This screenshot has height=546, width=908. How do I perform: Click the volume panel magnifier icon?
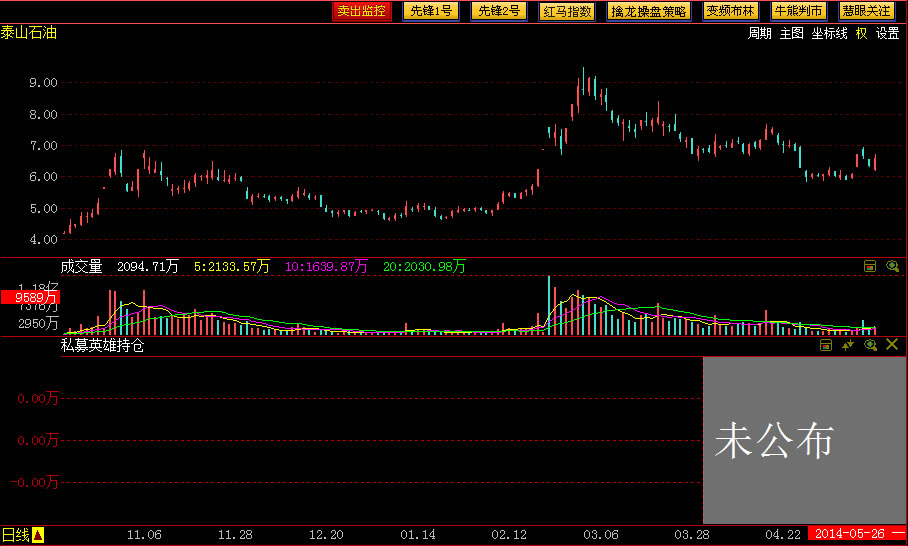pyautogui.click(x=892, y=266)
